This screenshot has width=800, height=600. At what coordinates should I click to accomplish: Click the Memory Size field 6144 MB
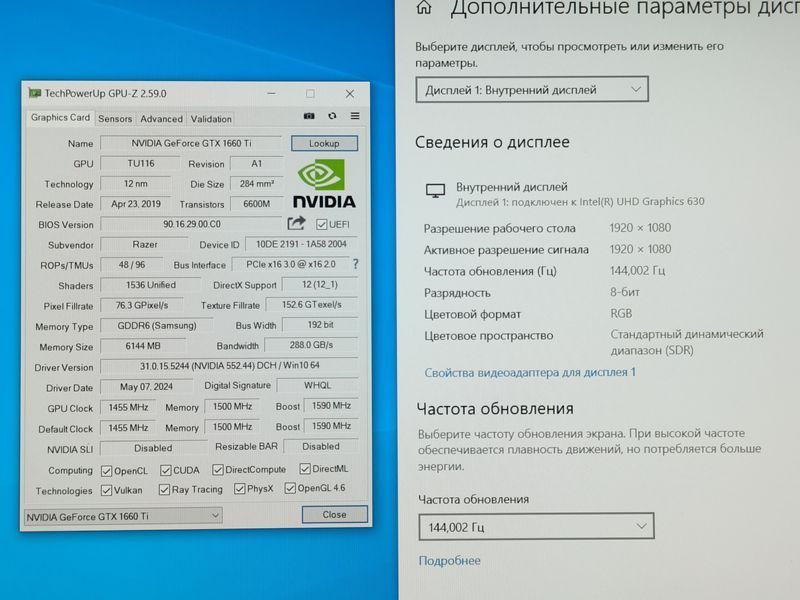pos(143,346)
